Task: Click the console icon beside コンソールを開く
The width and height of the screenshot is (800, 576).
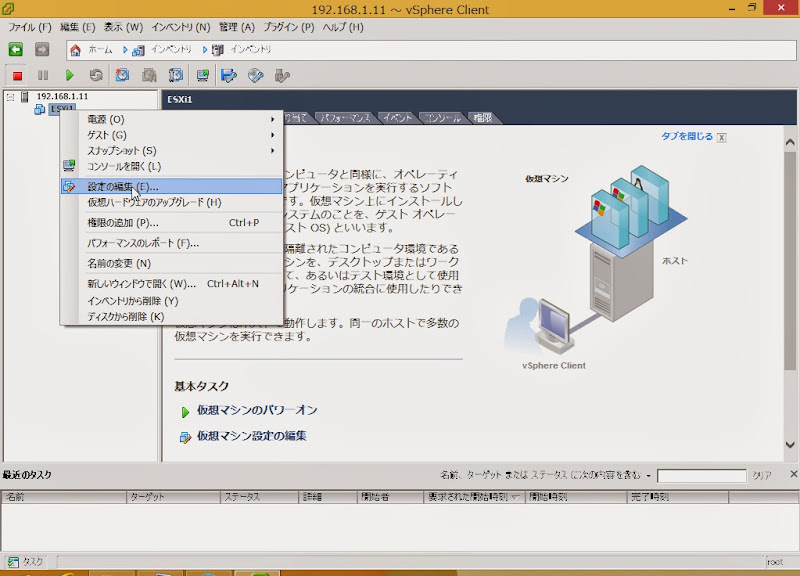Action: pyautogui.click(x=69, y=166)
